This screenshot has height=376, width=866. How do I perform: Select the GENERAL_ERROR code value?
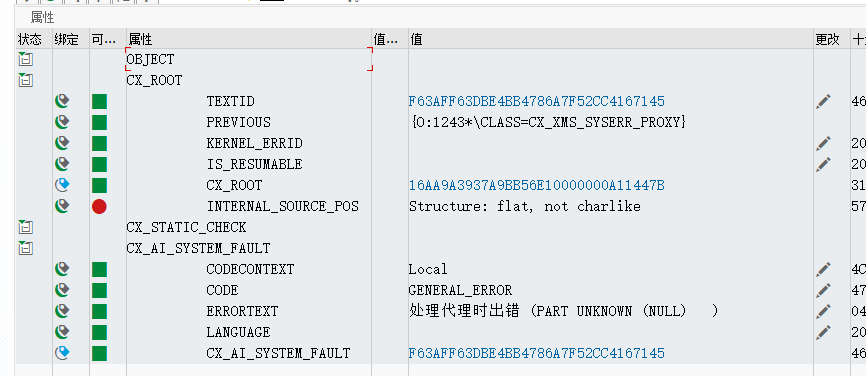click(460, 290)
